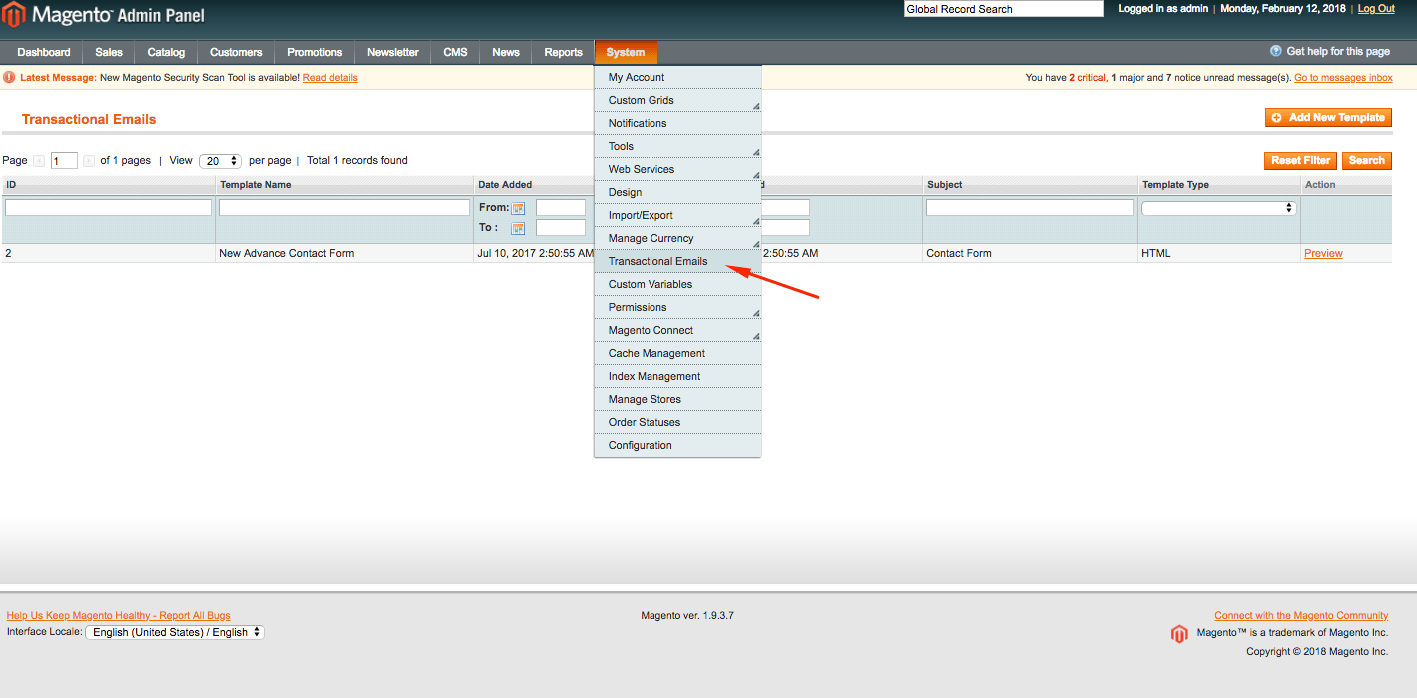Select Notifications from System menu
The height and width of the screenshot is (698, 1417).
(678, 123)
